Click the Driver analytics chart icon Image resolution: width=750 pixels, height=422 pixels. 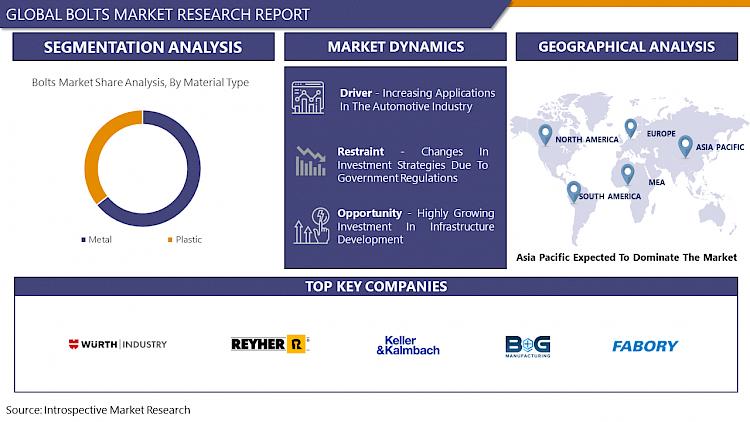point(308,98)
